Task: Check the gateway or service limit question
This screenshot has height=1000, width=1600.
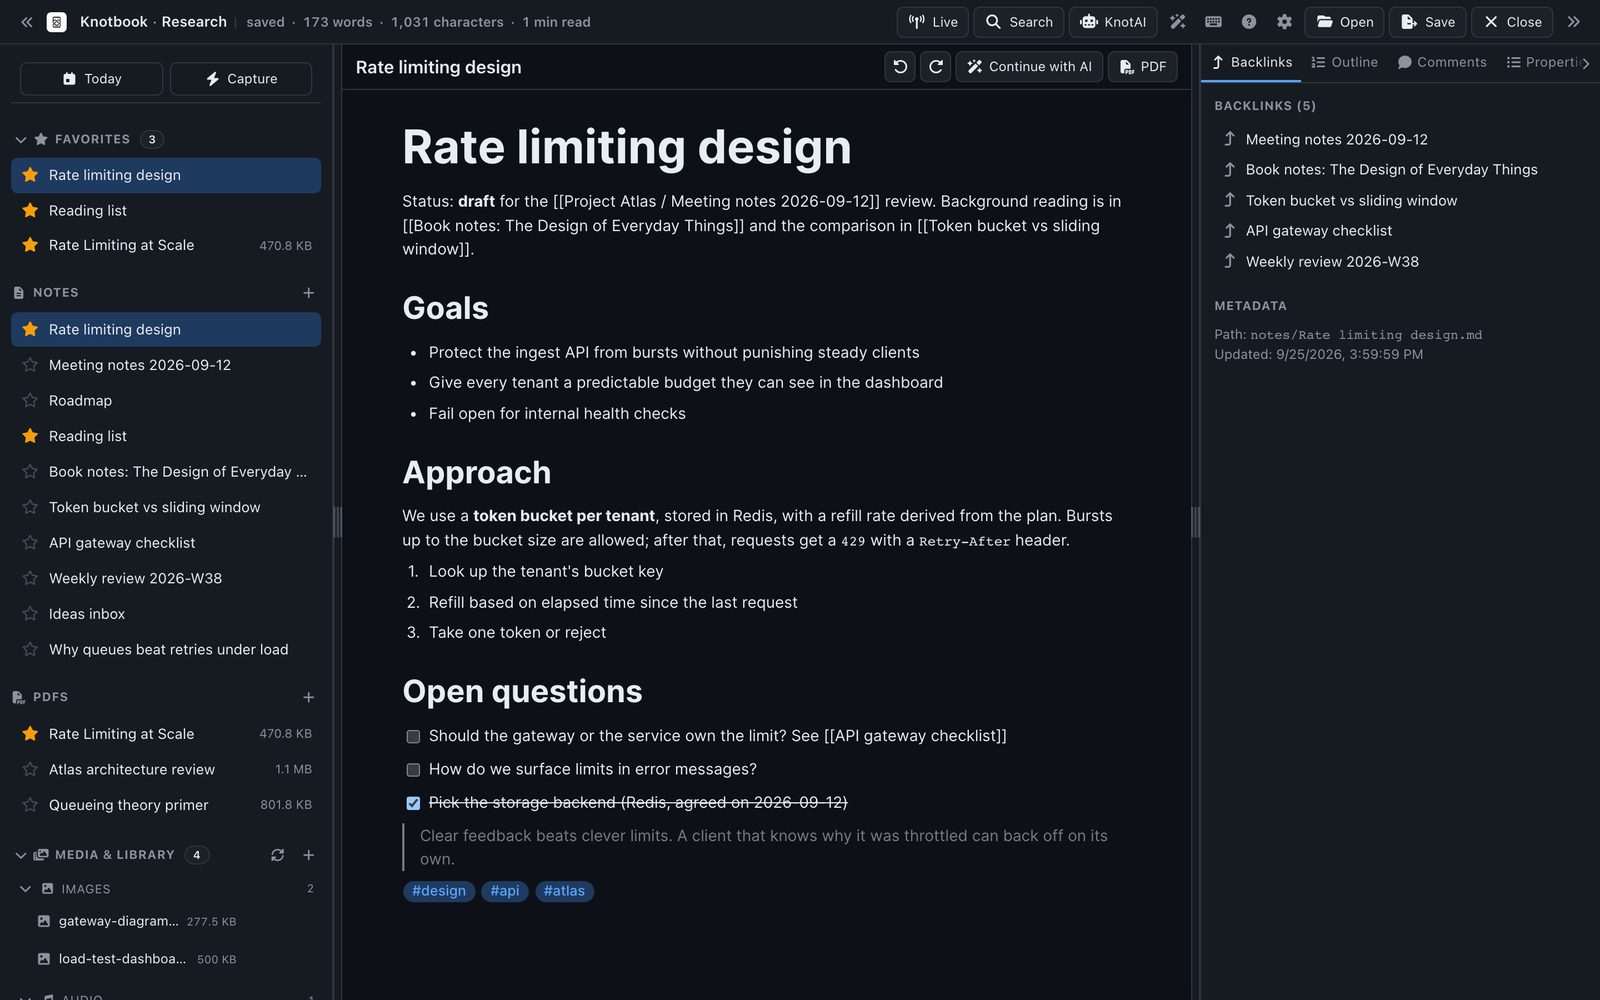Action: 413,737
